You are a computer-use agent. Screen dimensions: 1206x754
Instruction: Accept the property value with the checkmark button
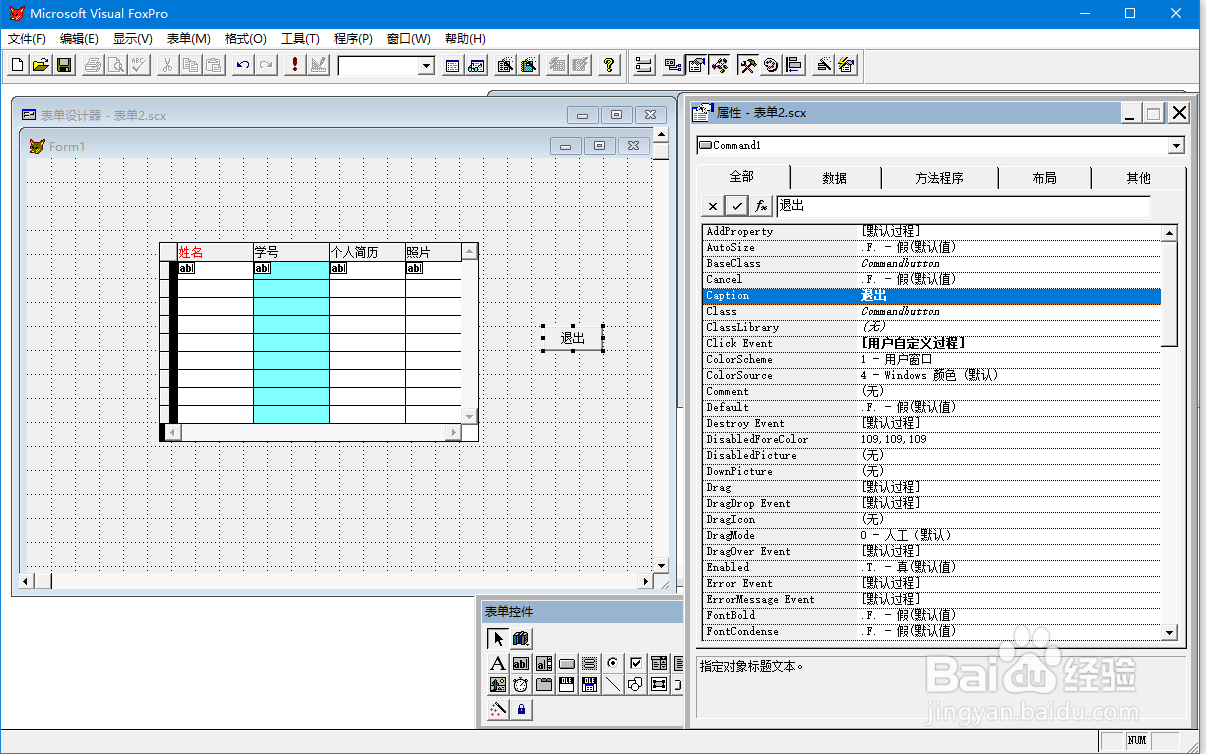coord(737,206)
